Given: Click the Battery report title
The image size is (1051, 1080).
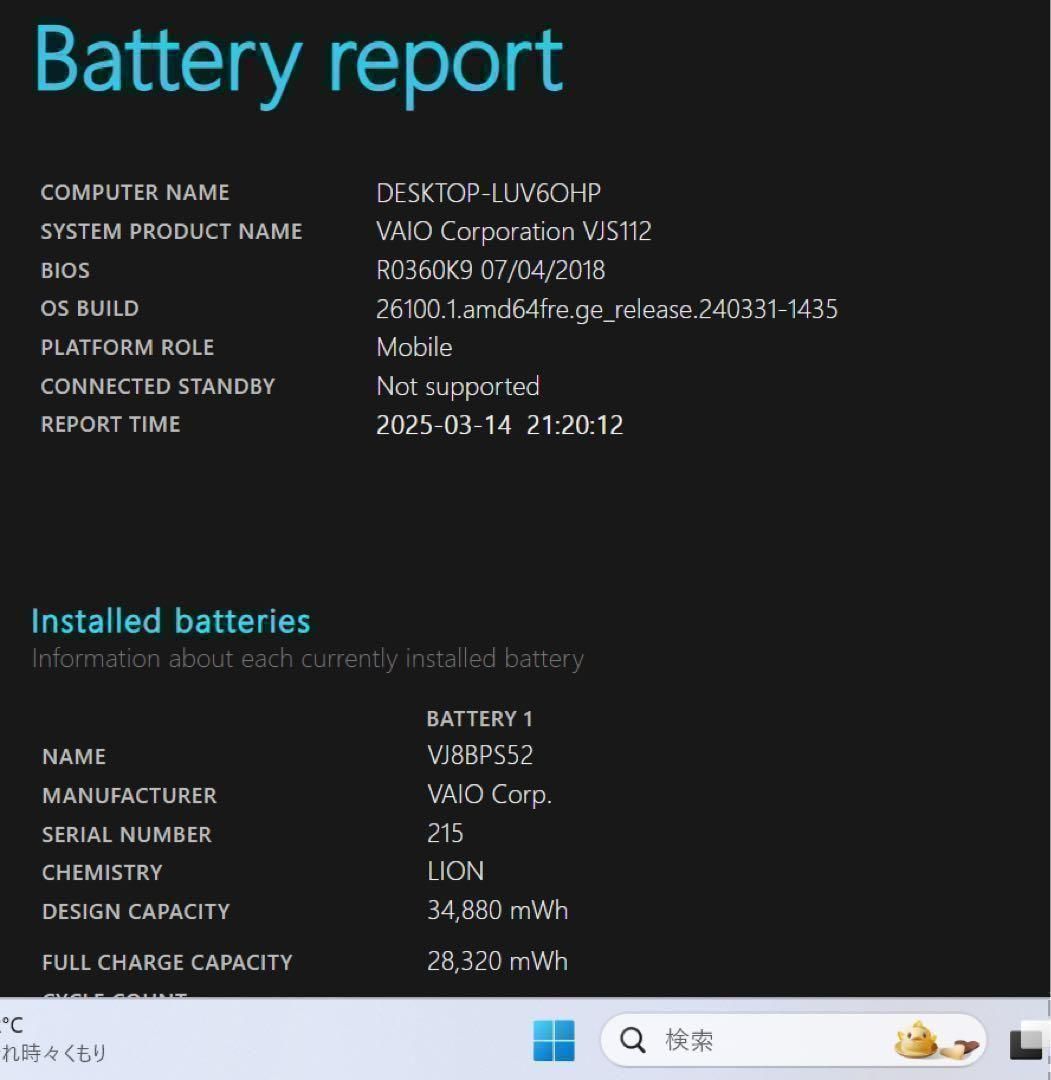Looking at the screenshot, I should (298, 60).
